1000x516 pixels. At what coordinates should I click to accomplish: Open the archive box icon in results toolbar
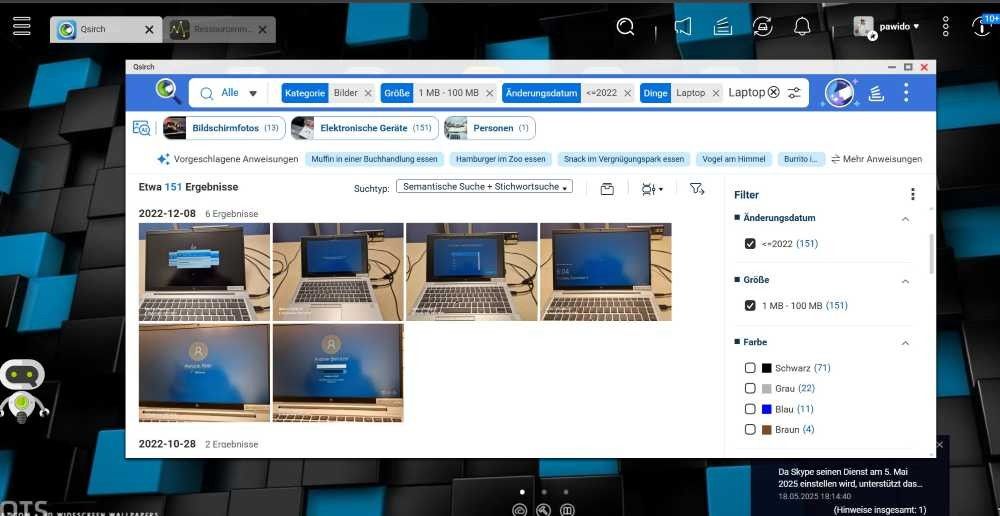click(607, 188)
